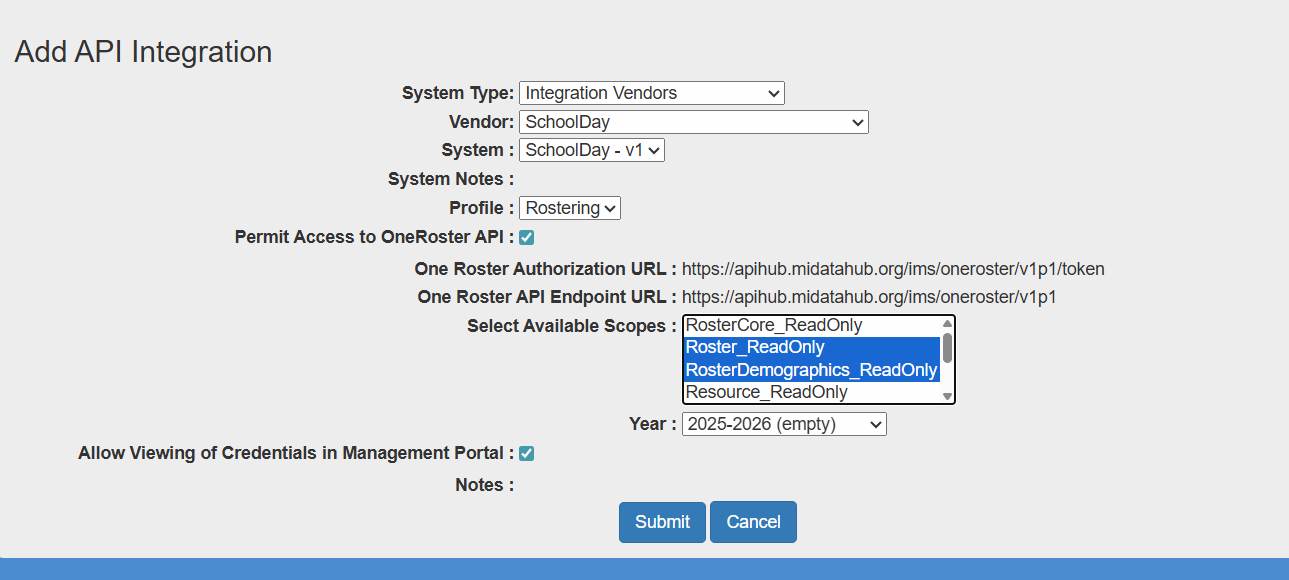1289x580 pixels.
Task: Toggle Allow Viewing of Credentials checkbox
Action: click(526, 453)
